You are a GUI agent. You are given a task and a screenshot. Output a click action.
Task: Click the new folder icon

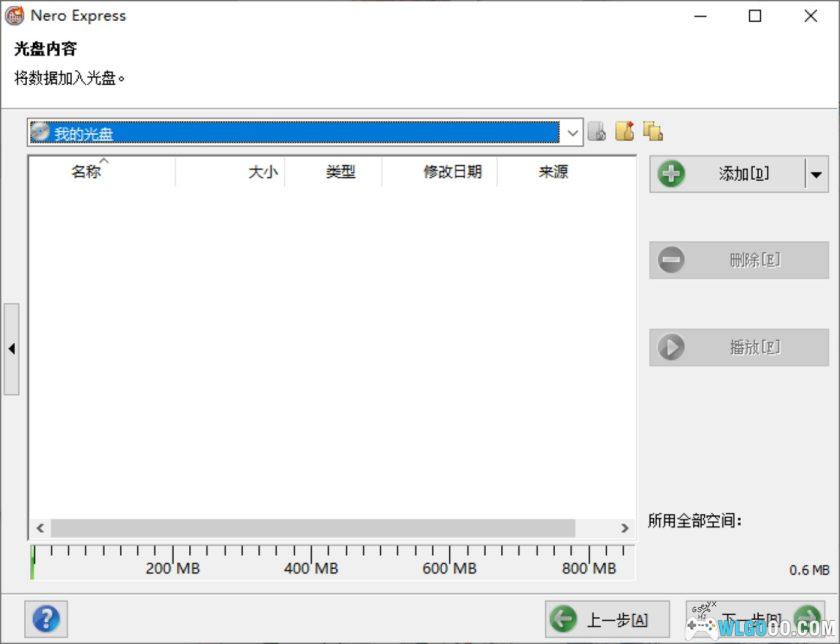(x=625, y=131)
